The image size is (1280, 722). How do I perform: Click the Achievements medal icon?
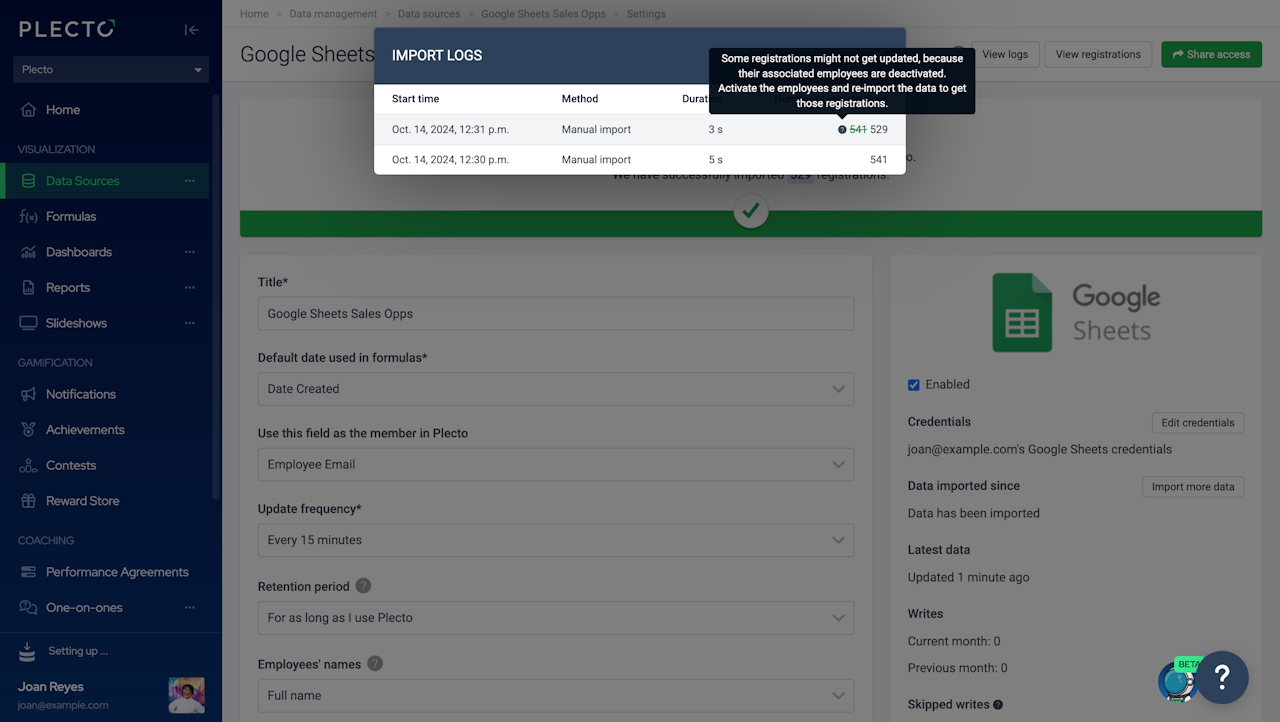[28, 430]
